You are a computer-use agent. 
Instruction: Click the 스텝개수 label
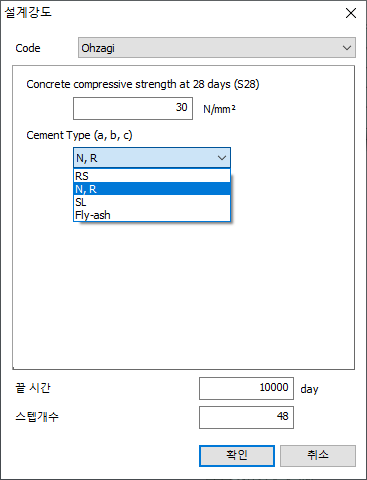[x=37, y=417]
